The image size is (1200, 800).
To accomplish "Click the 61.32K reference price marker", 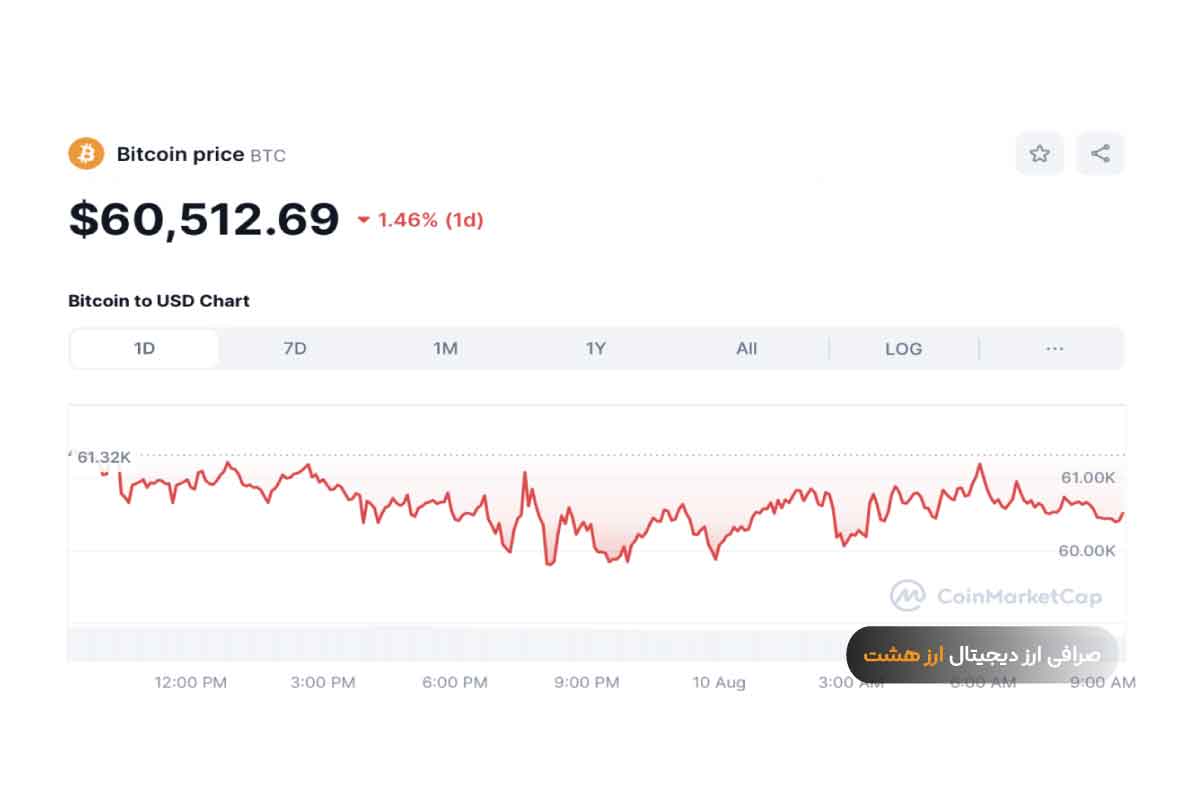I will (x=102, y=457).
